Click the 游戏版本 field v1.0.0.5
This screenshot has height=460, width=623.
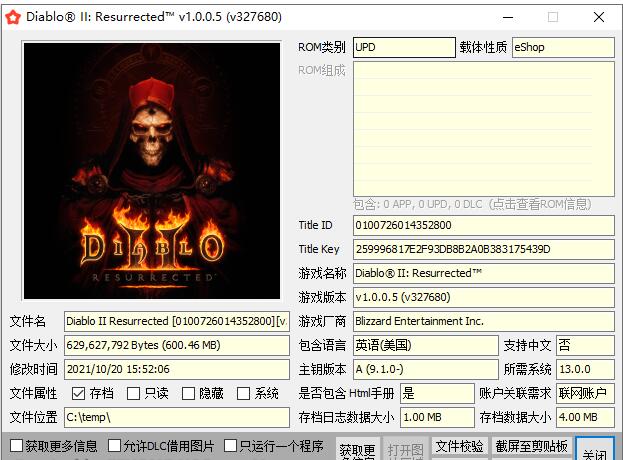click(x=484, y=297)
